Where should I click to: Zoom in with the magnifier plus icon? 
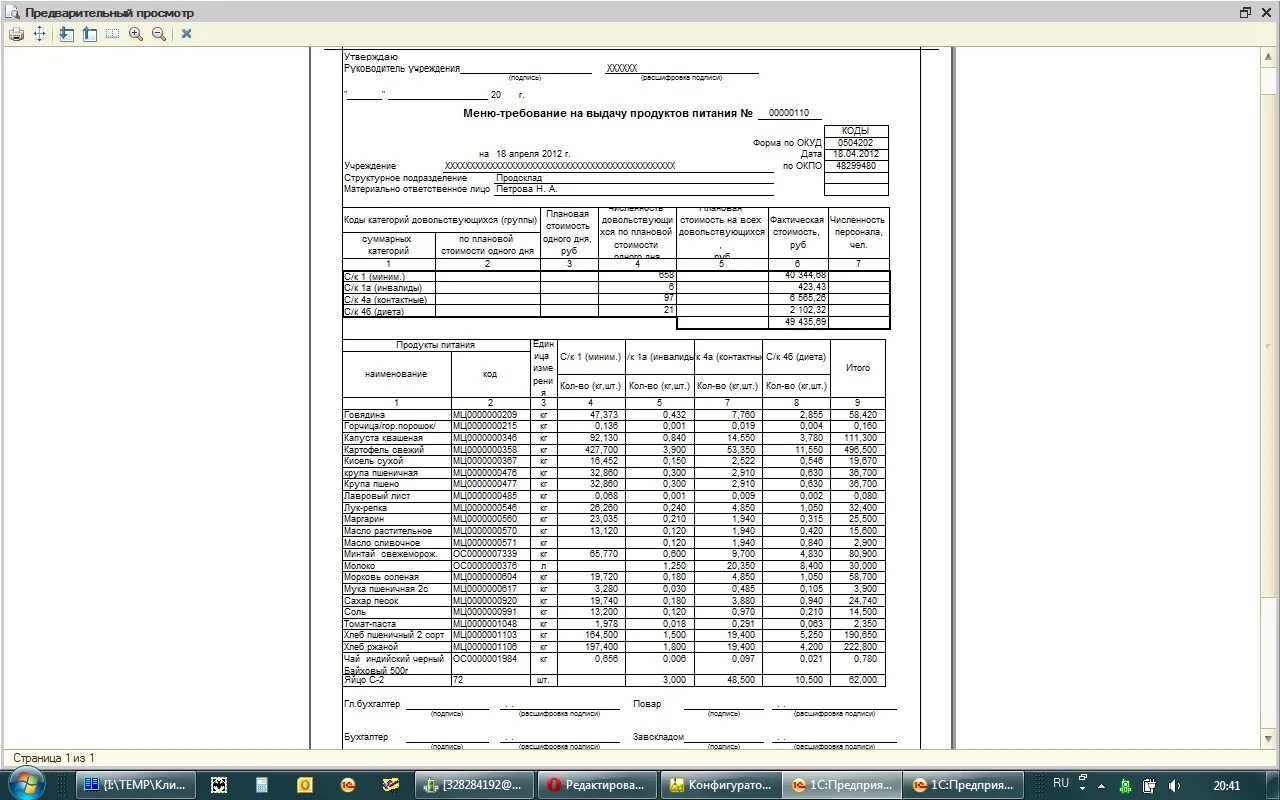[x=136, y=34]
